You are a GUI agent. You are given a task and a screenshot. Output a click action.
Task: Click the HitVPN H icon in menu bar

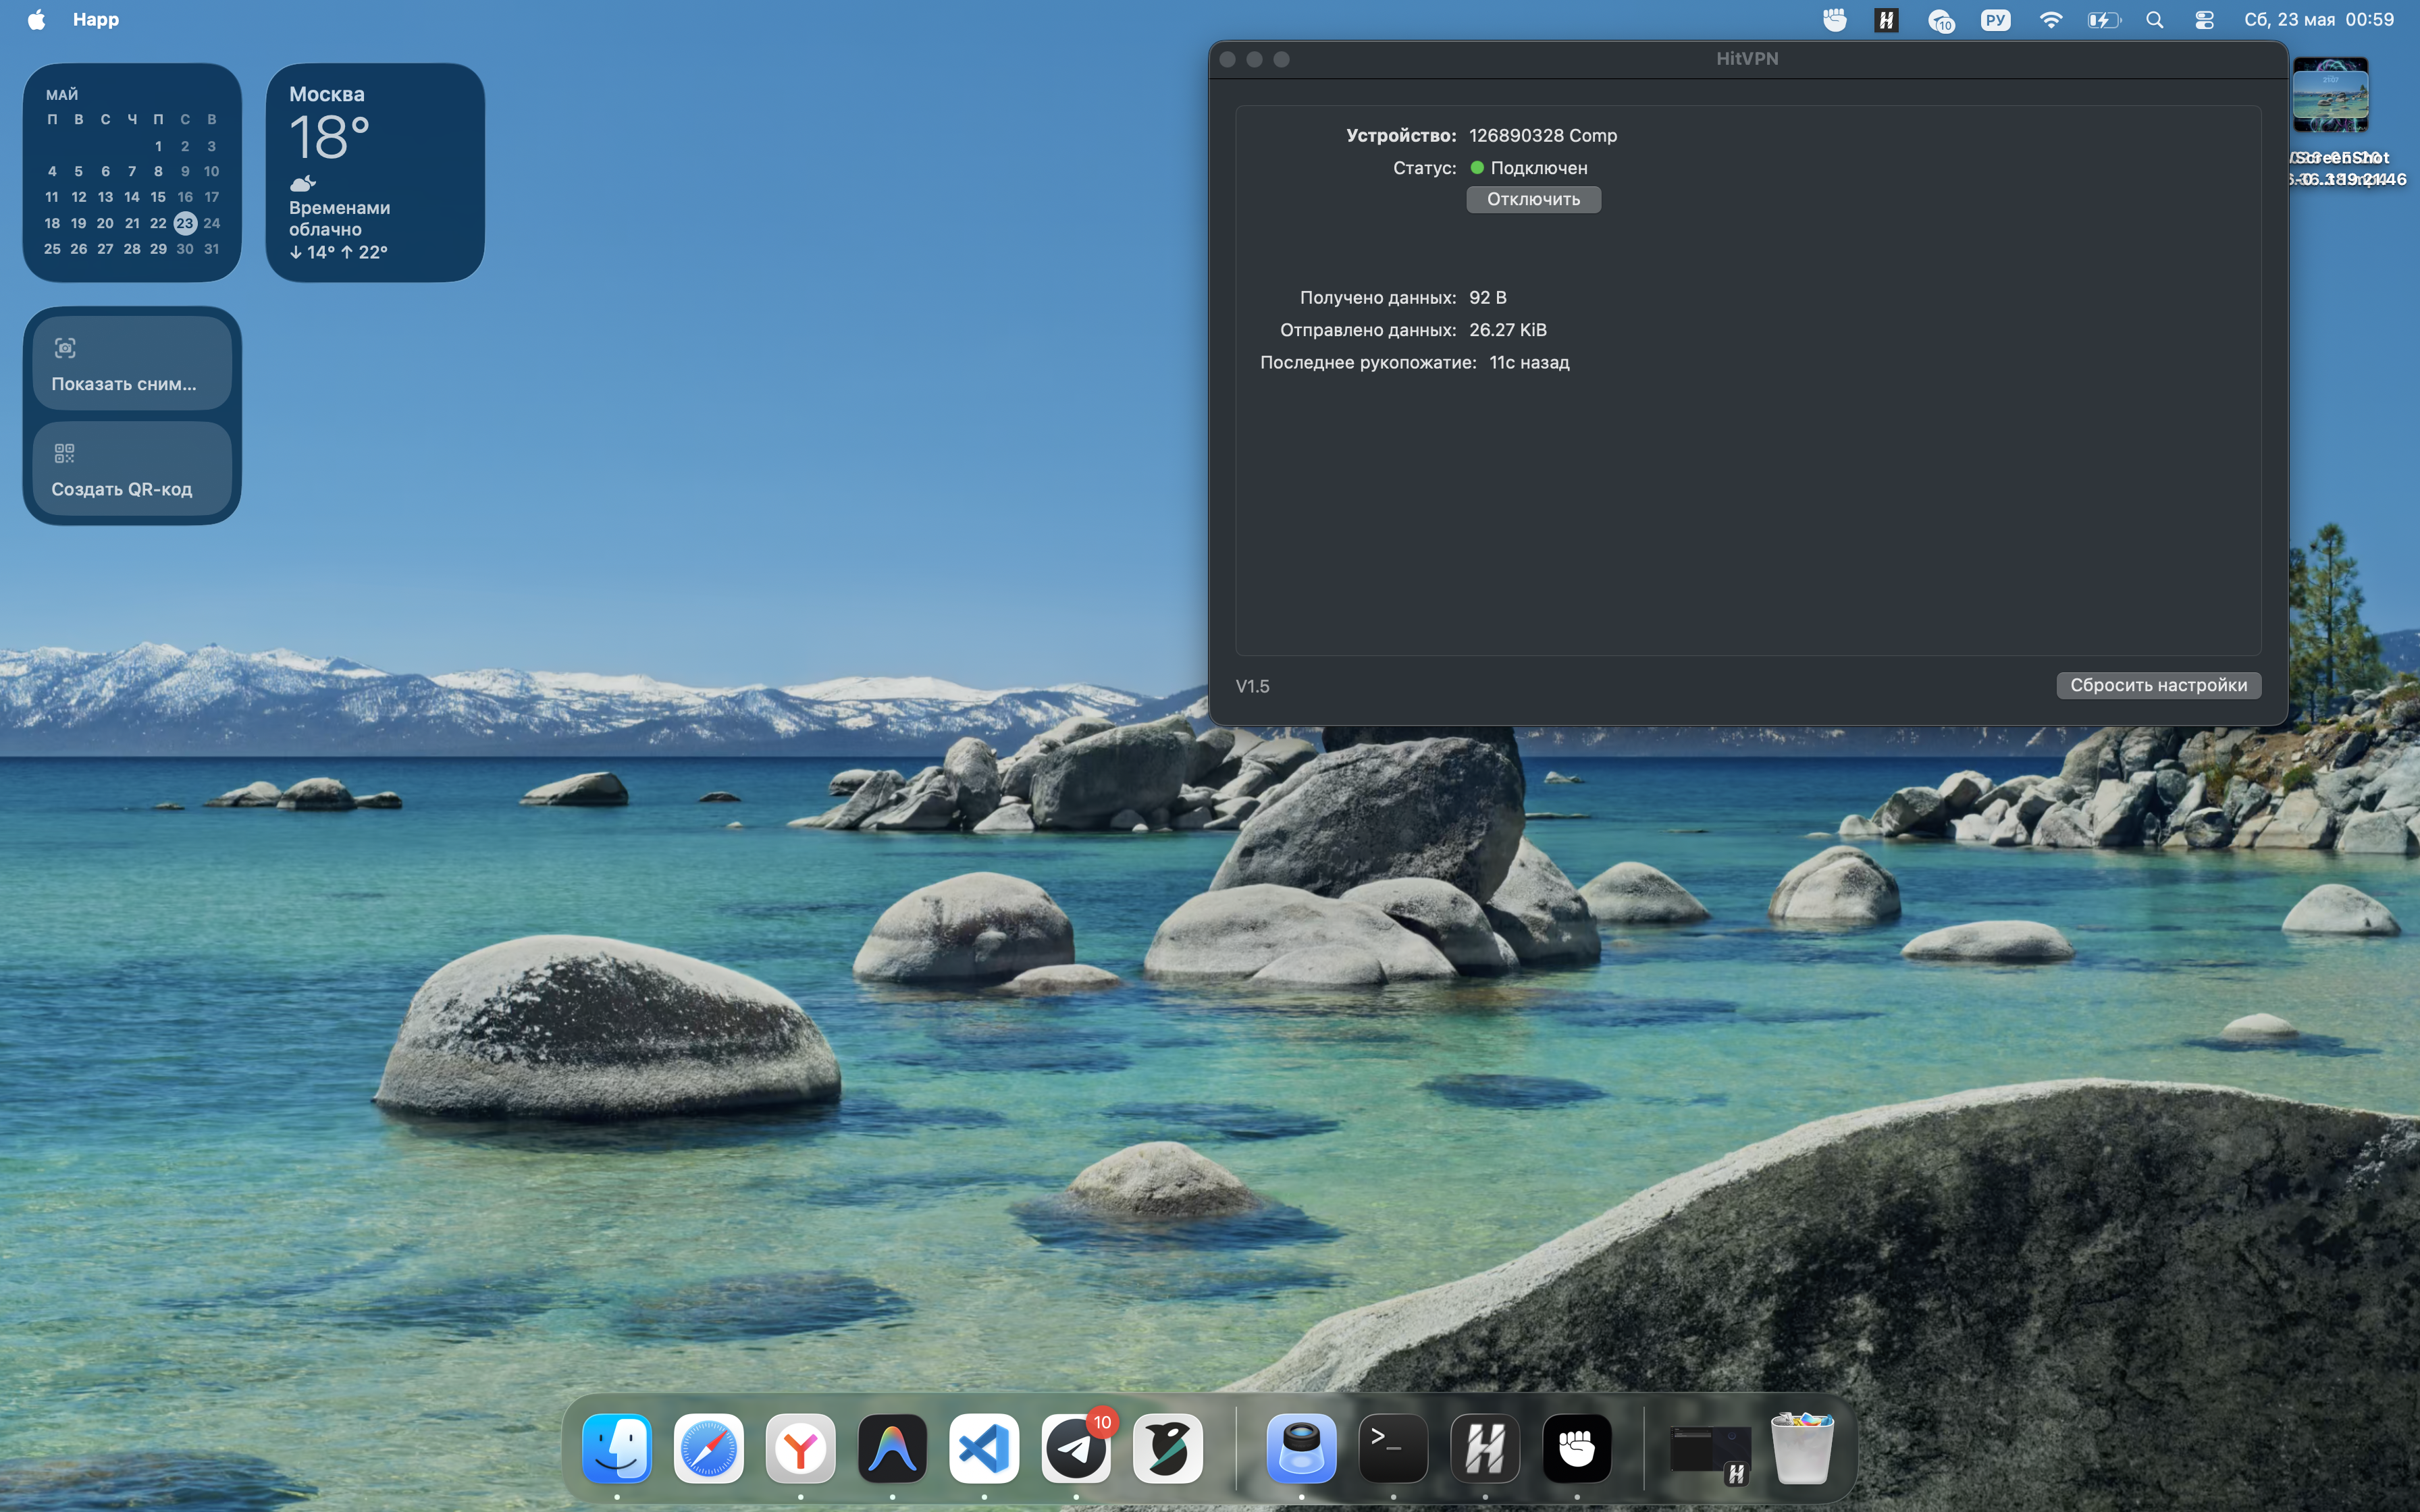tap(1886, 19)
